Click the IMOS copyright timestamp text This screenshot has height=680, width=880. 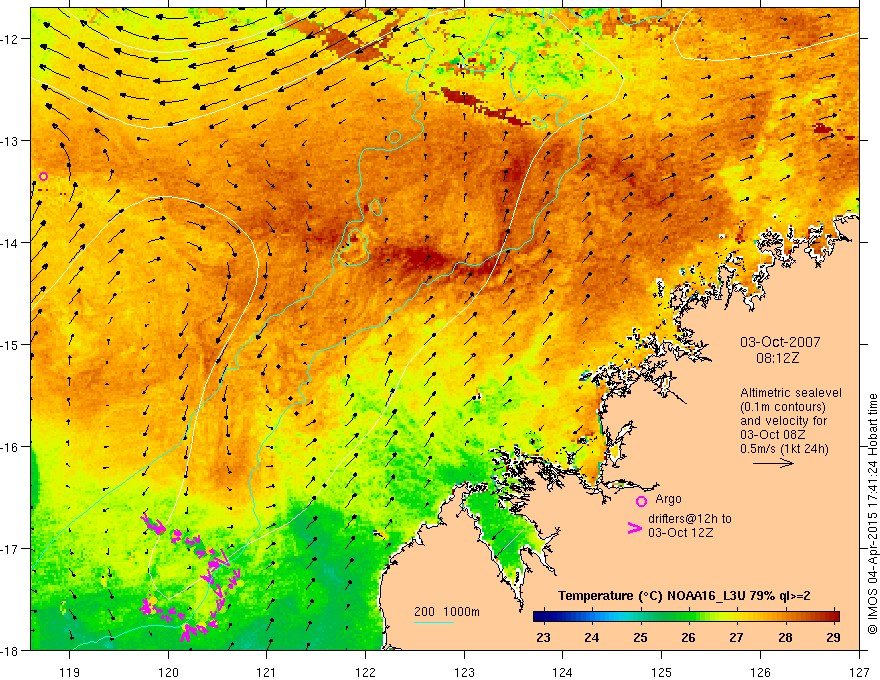click(872, 515)
